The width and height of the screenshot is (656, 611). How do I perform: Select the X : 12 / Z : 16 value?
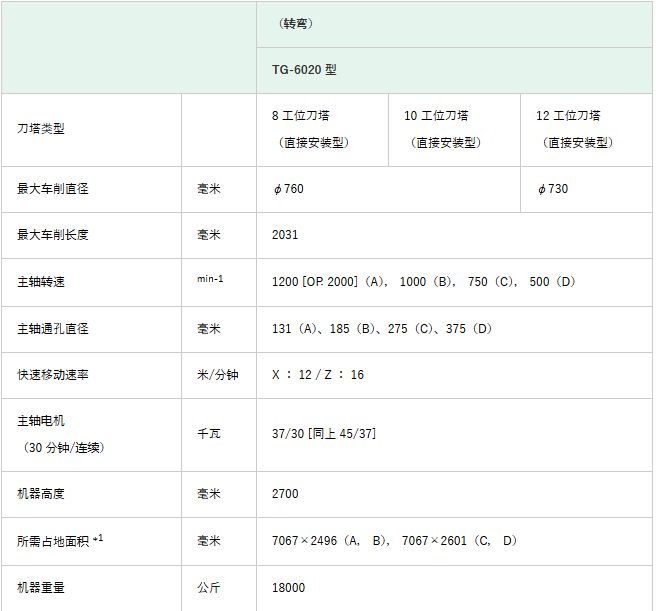click(318, 375)
